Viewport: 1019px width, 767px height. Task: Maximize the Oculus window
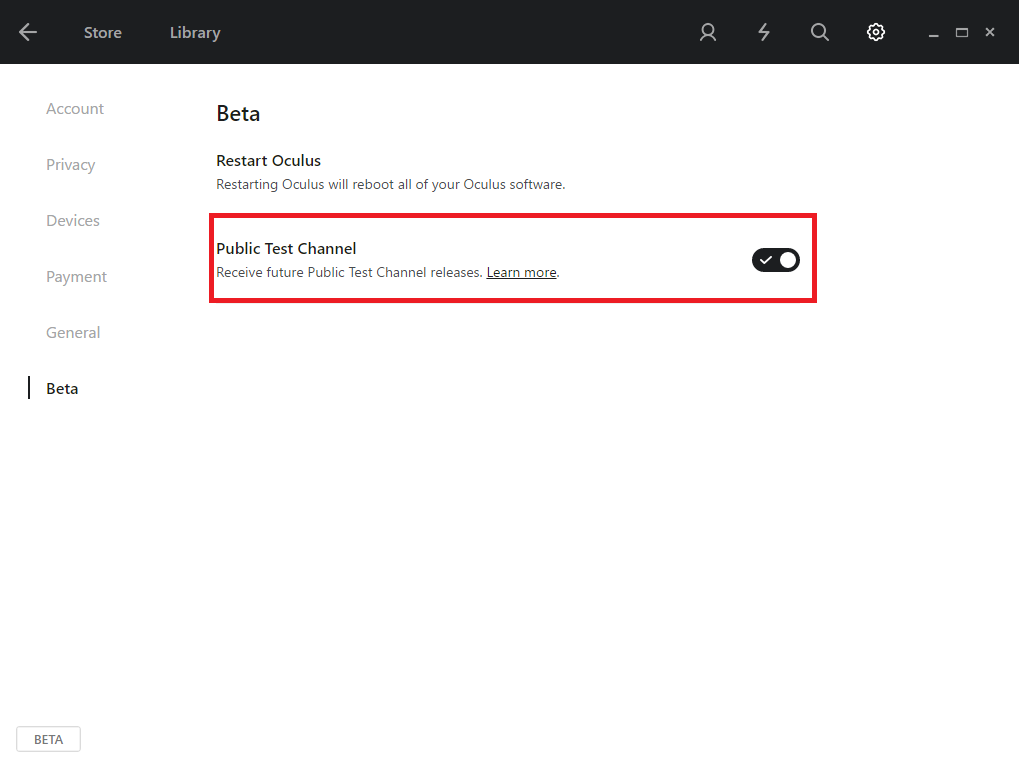point(962,33)
